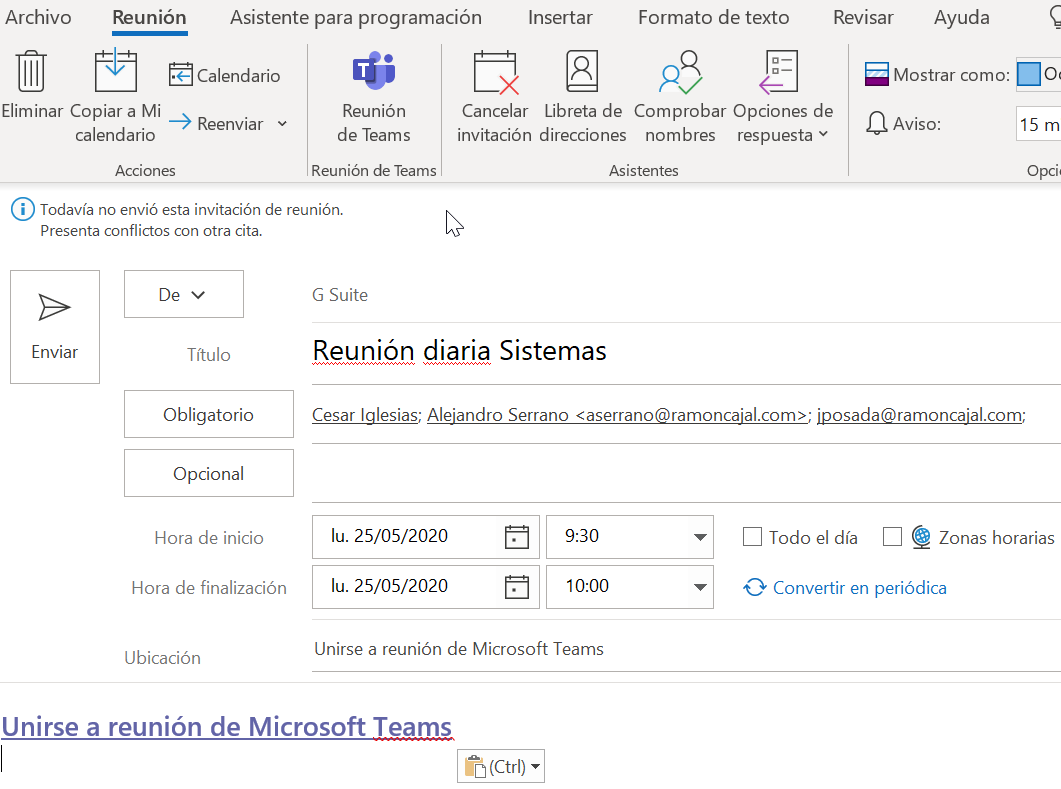Click the Obligatorio attendees button
Image resolution: width=1061 pixels, height=789 pixels.
click(x=208, y=414)
